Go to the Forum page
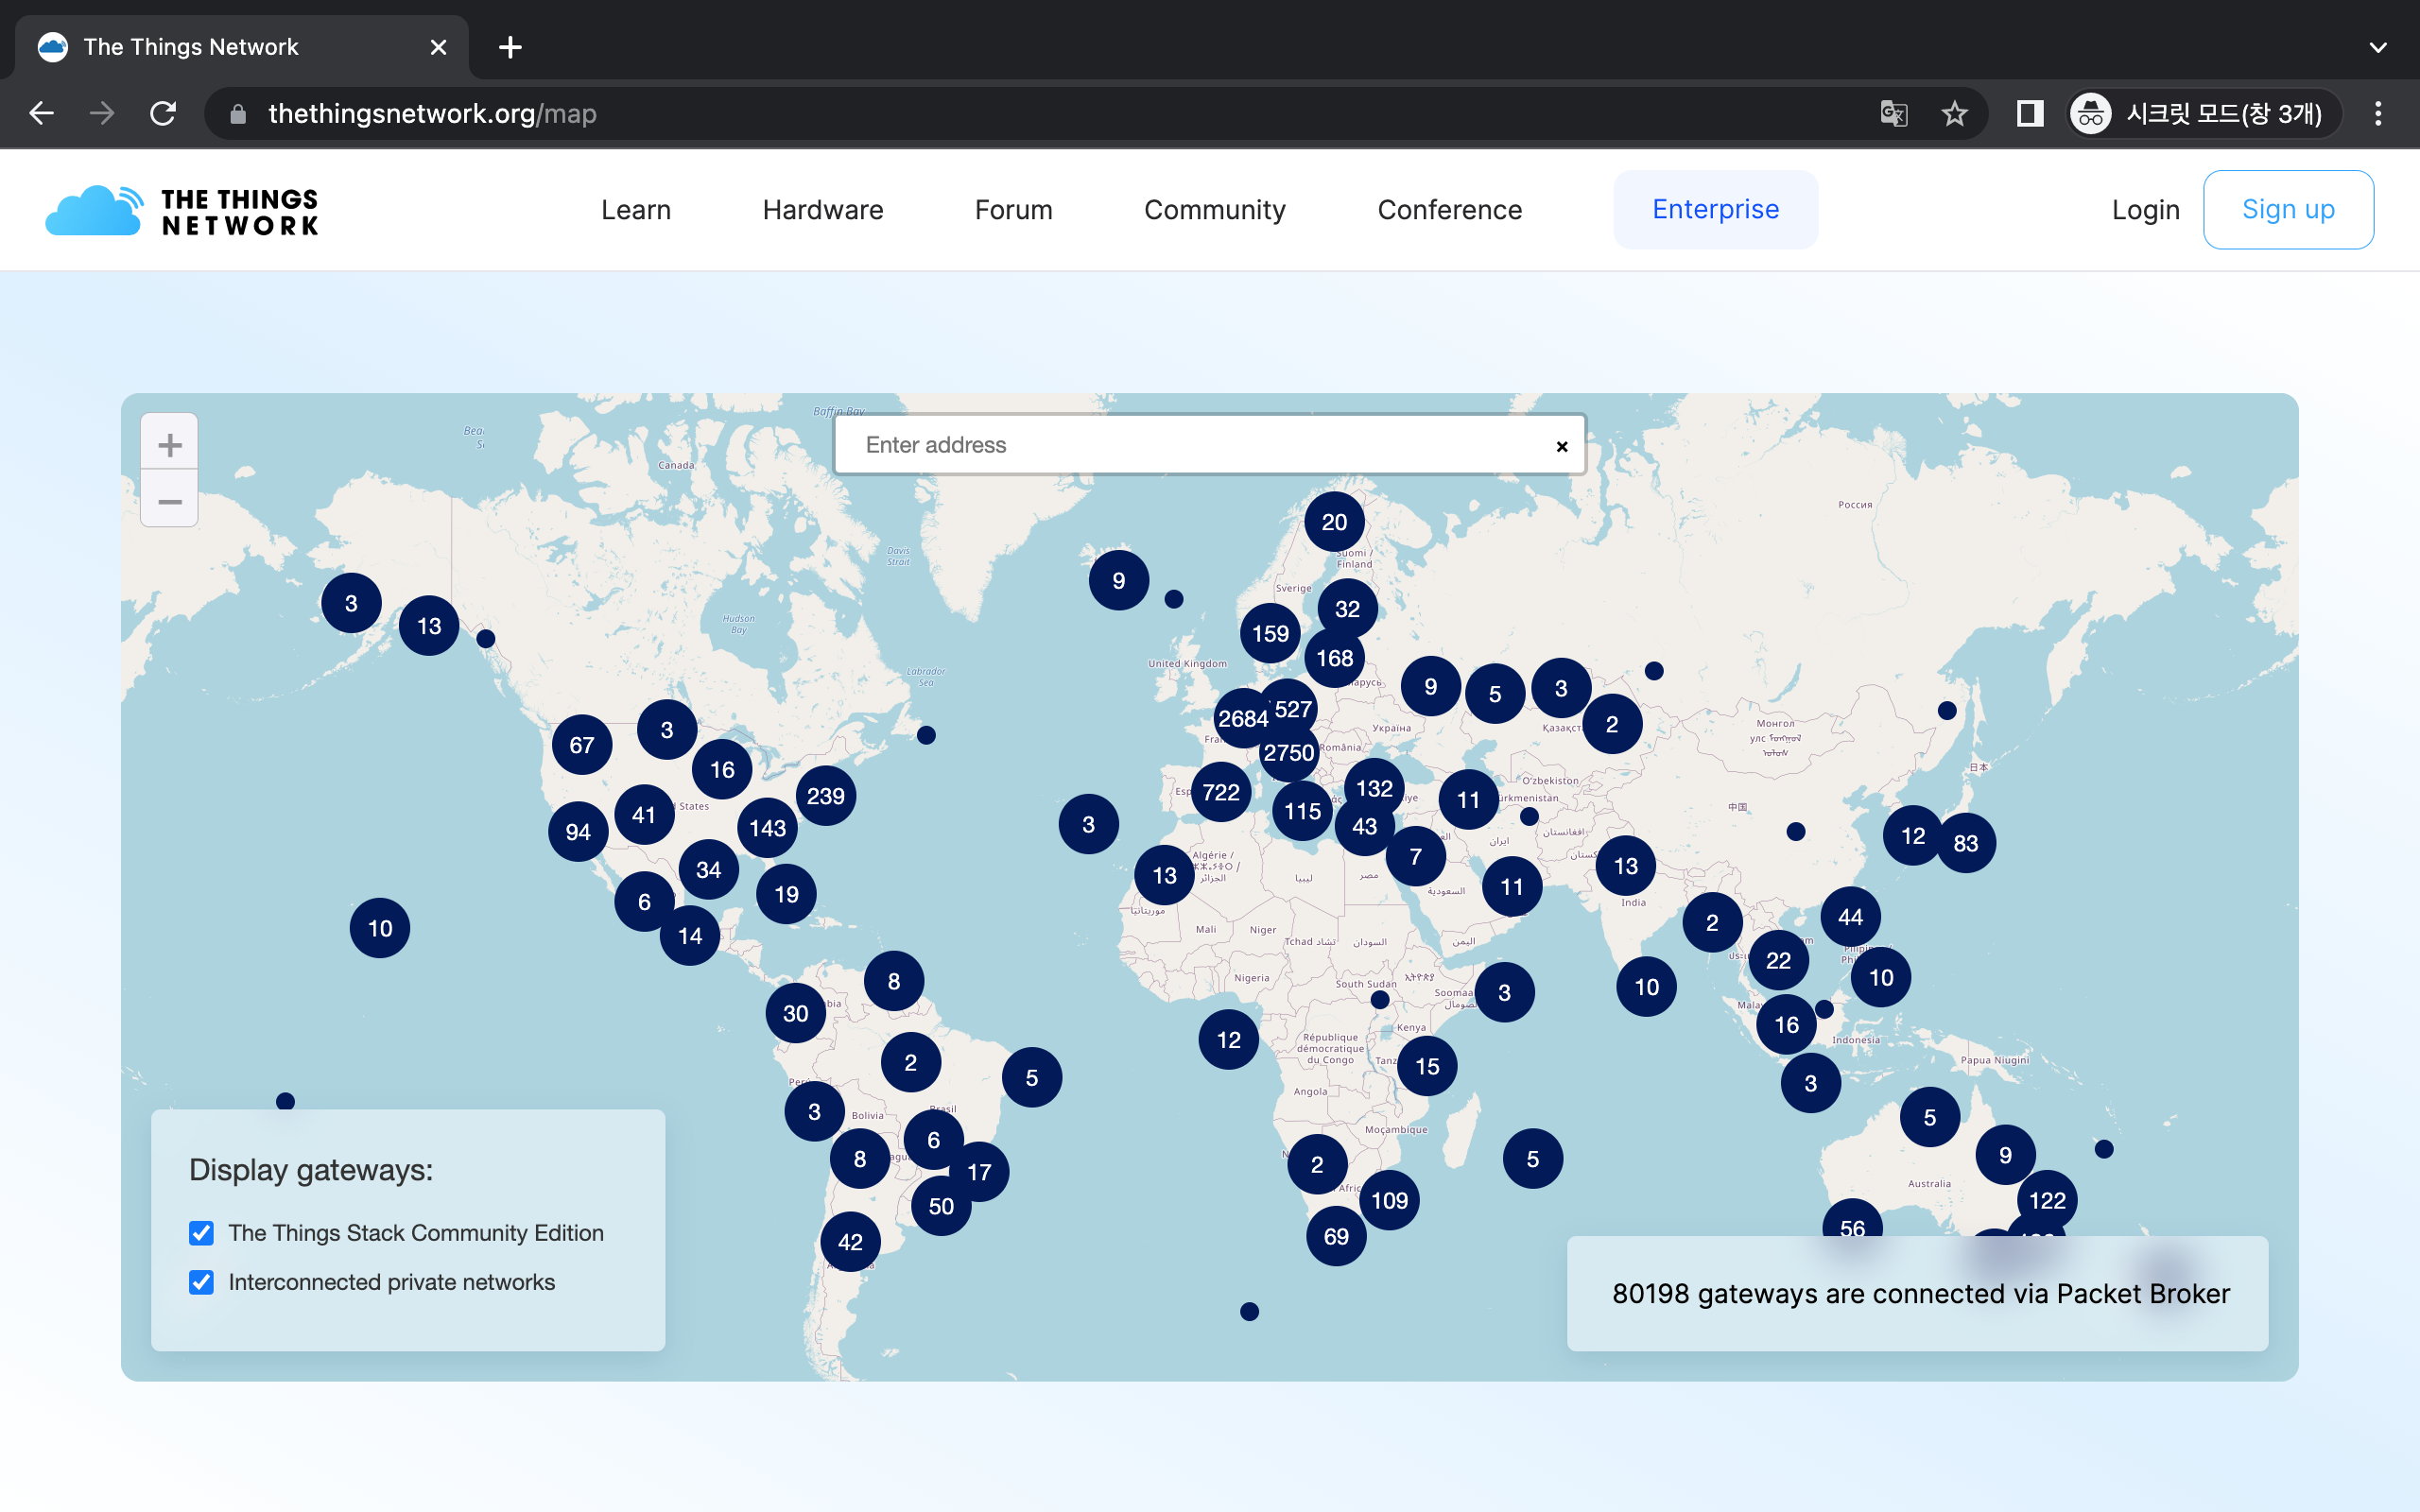 click(1014, 210)
